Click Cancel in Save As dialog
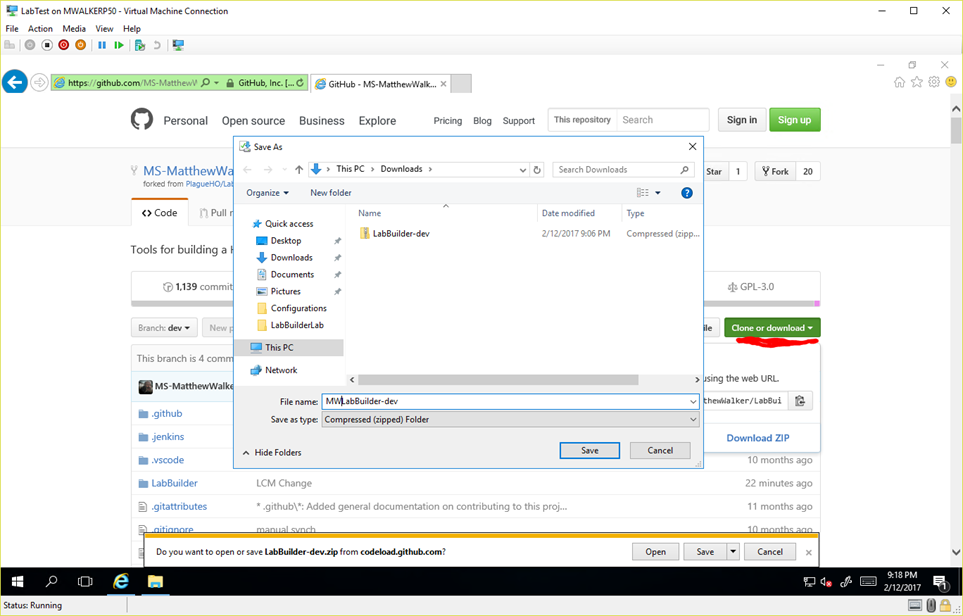This screenshot has width=963, height=616. [660, 450]
